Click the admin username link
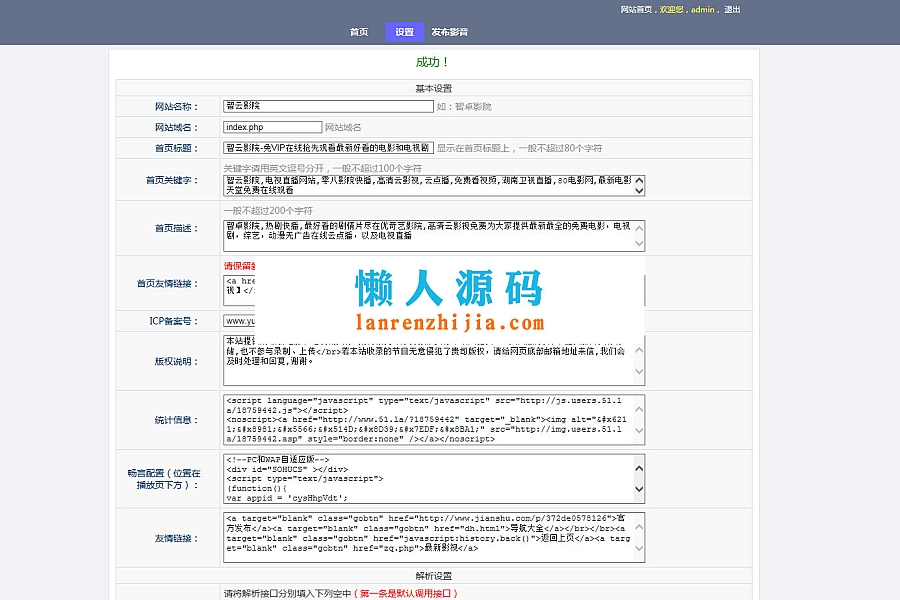Image resolution: width=900 pixels, height=600 pixels. click(703, 10)
